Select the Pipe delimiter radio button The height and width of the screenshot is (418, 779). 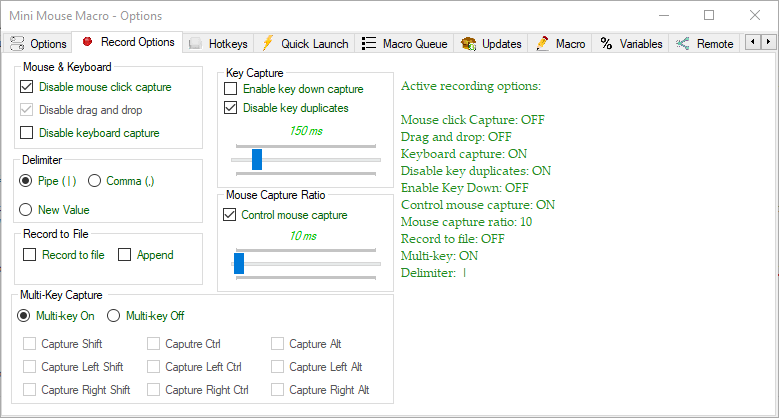pos(25,181)
